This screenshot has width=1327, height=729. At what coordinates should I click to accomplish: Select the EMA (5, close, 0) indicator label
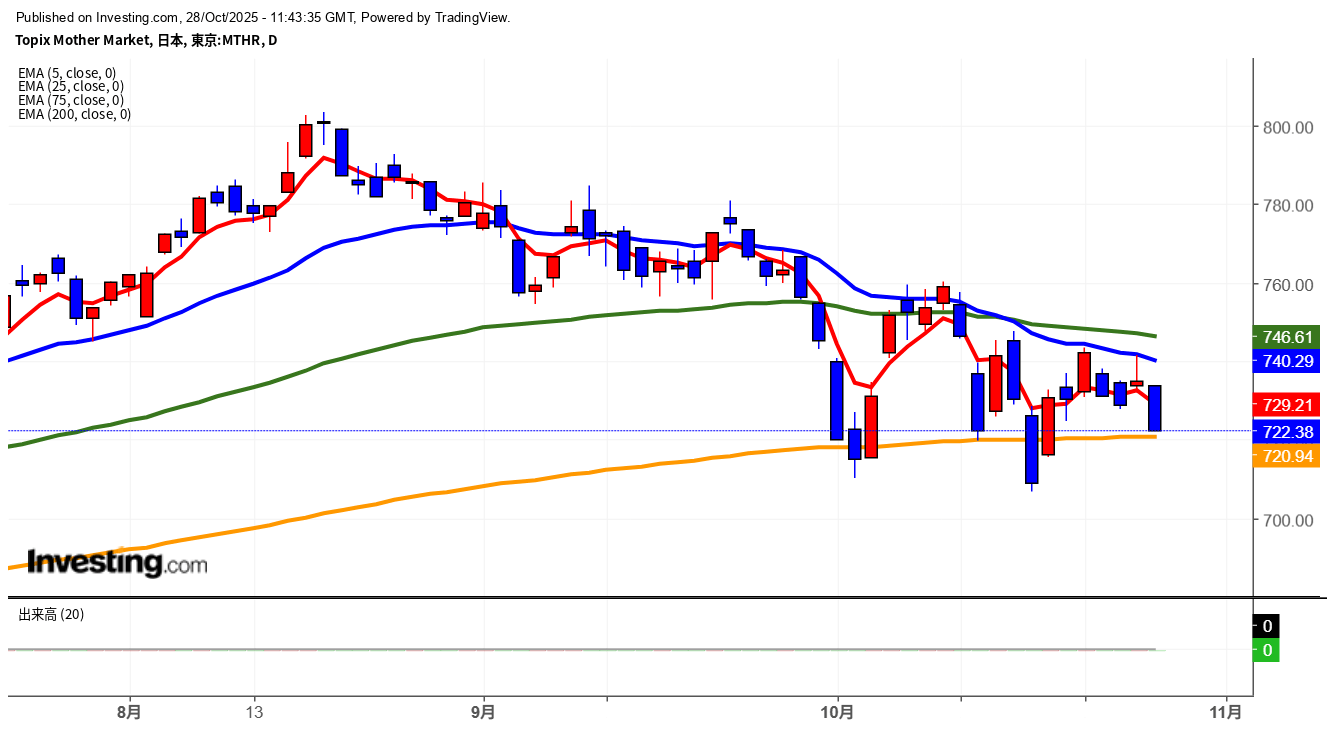67,73
